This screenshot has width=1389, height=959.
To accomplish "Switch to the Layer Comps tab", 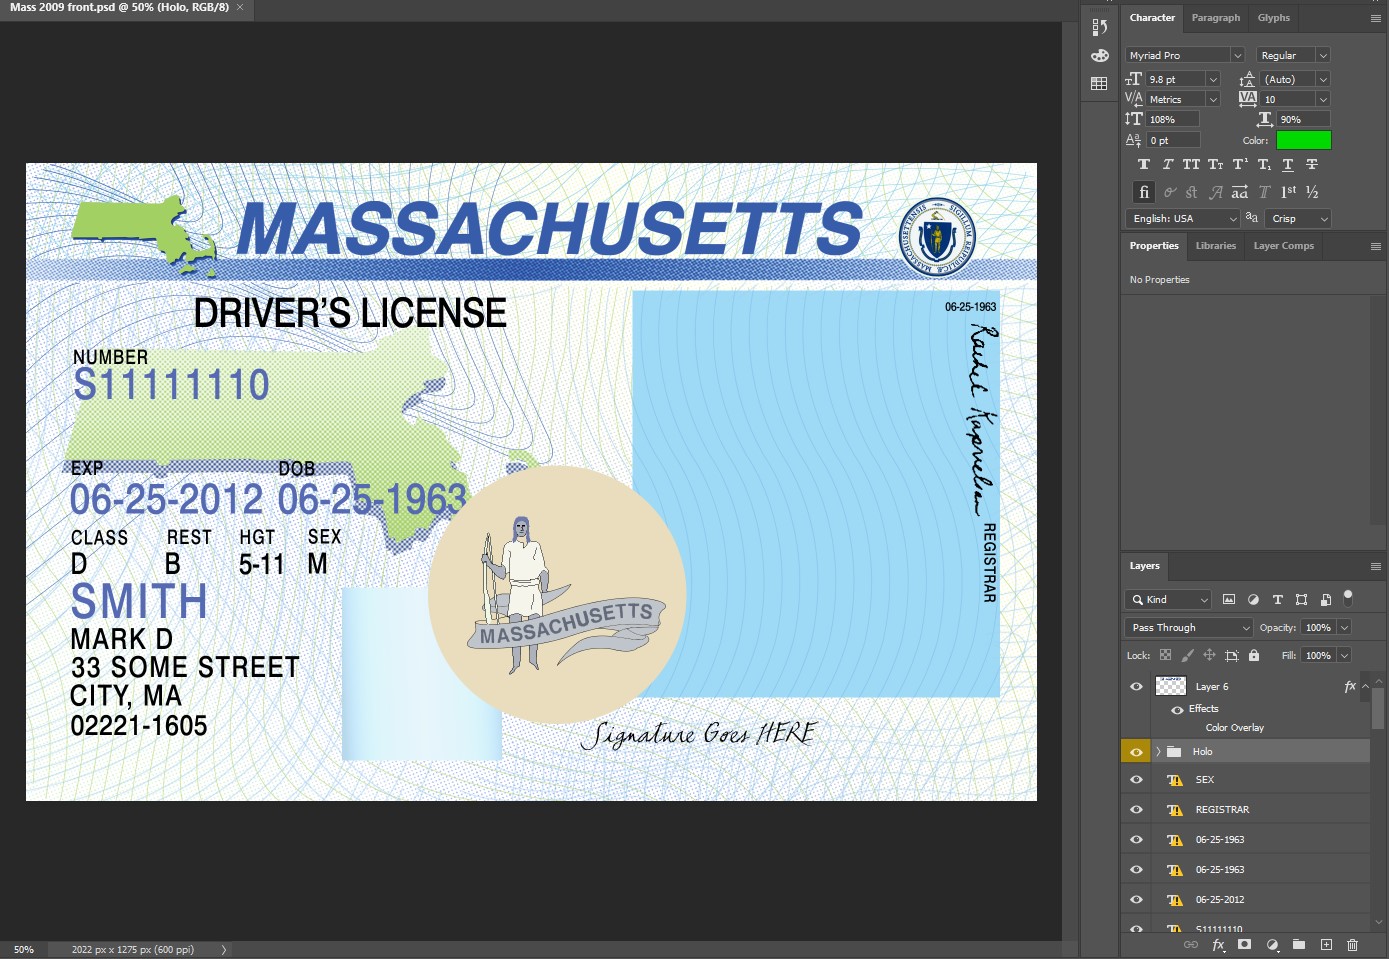I will (1283, 245).
